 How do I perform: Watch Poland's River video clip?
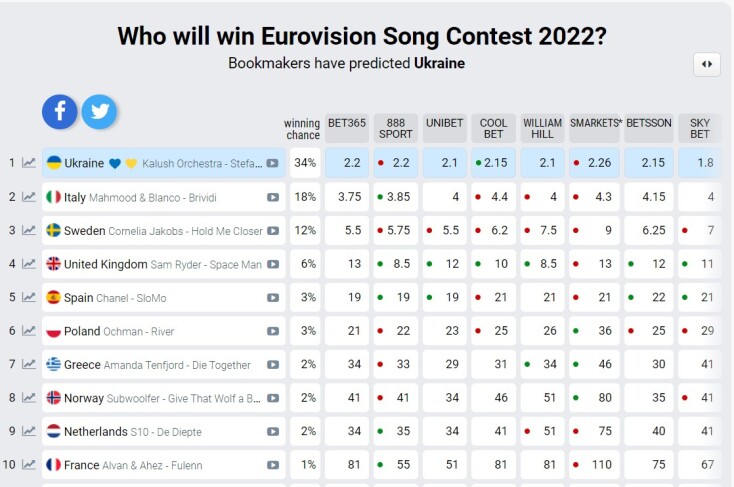coord(273,332)
